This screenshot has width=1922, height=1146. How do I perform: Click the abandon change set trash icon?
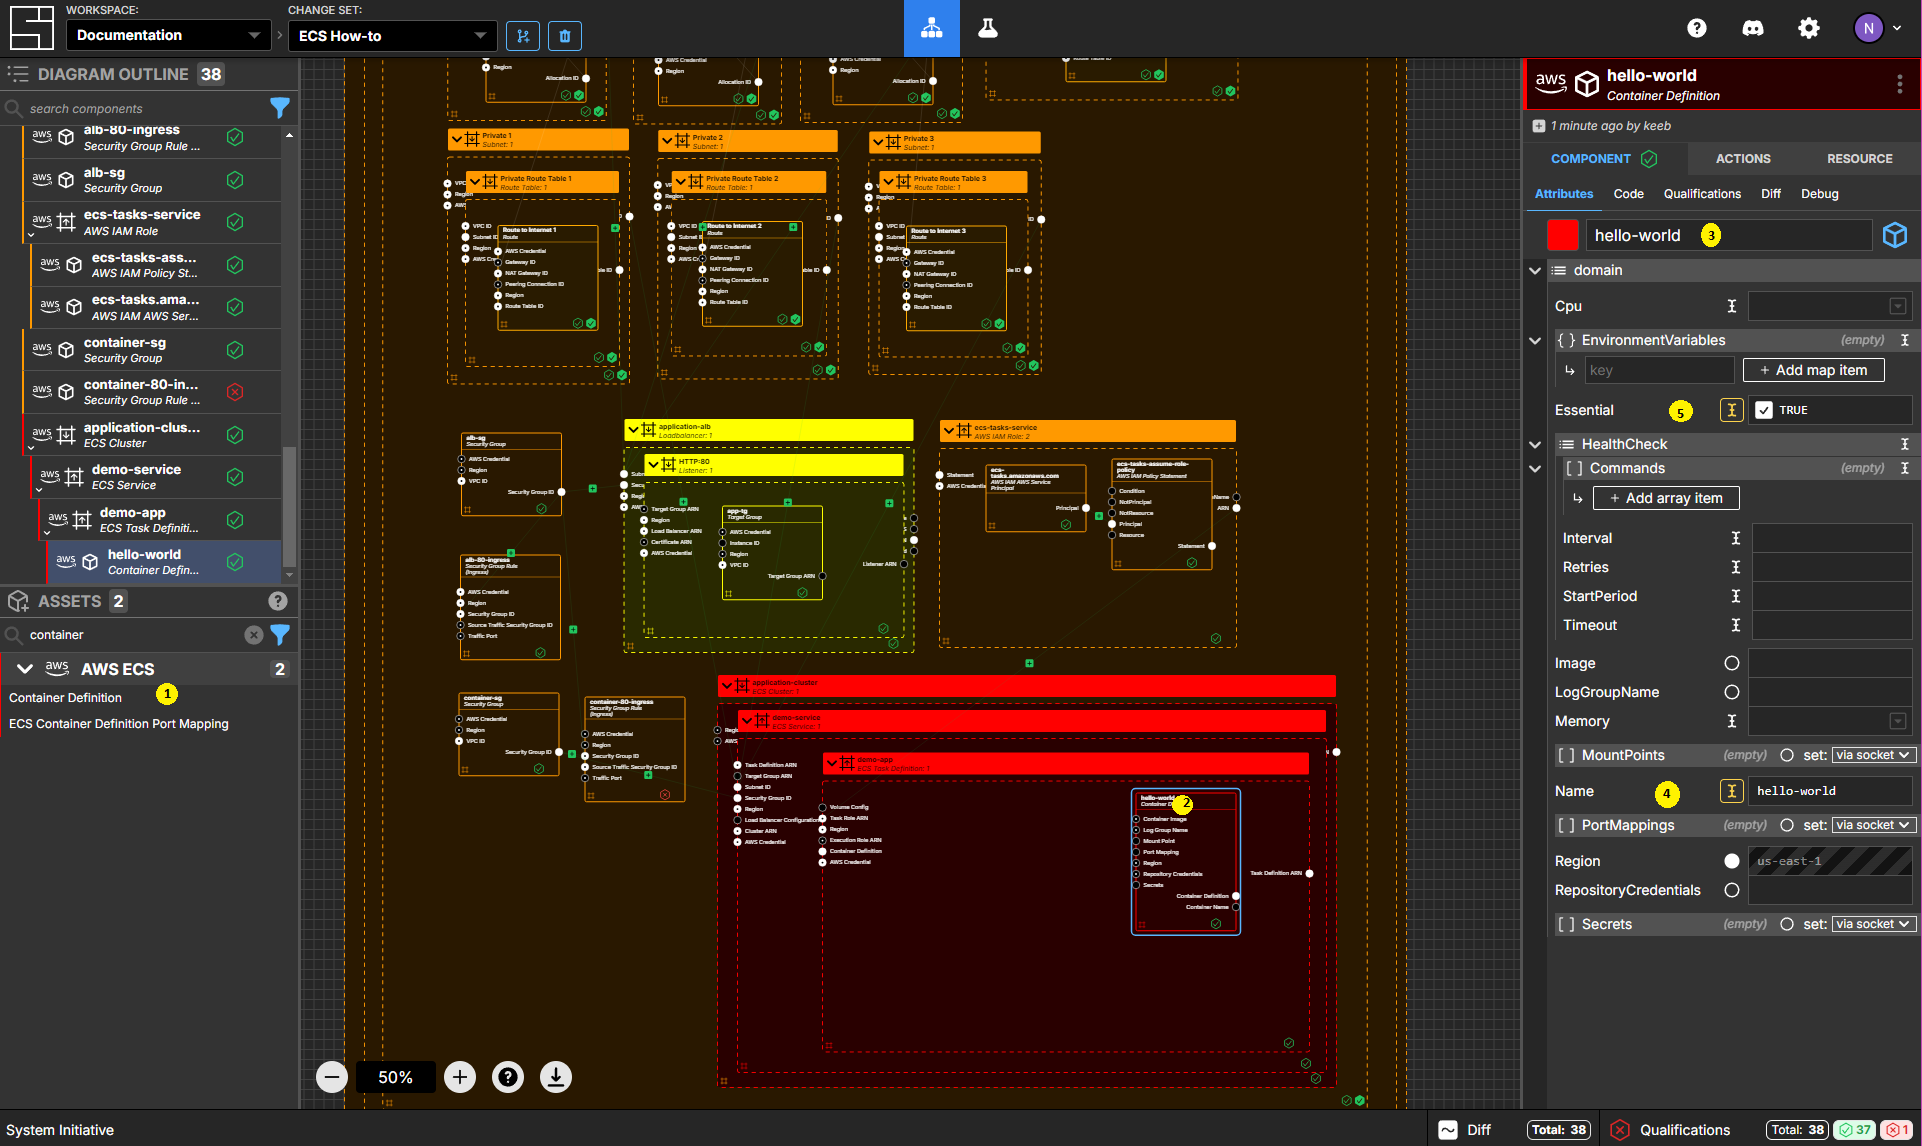(x=565, y=36)
